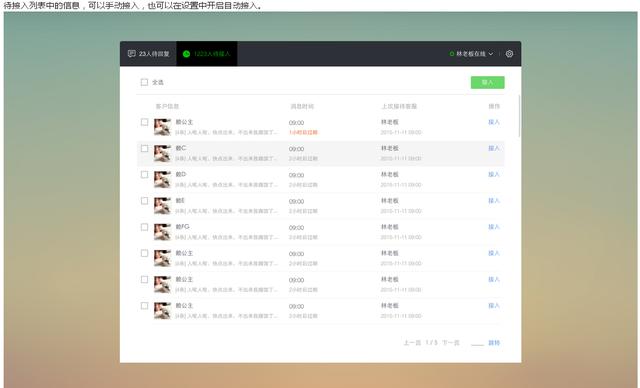Image resolution: width=640 pixels, height=388 pixels.
Task: Click the customer name 赖E
Action: [x=180, y=200]
